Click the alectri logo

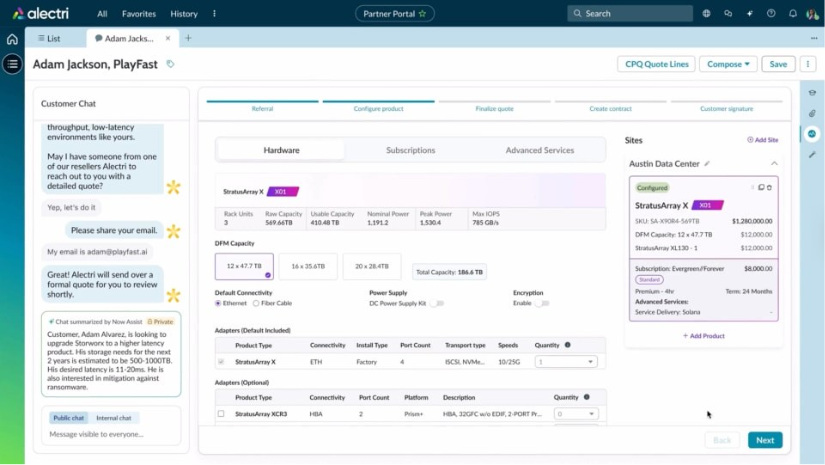coord(41,14)
